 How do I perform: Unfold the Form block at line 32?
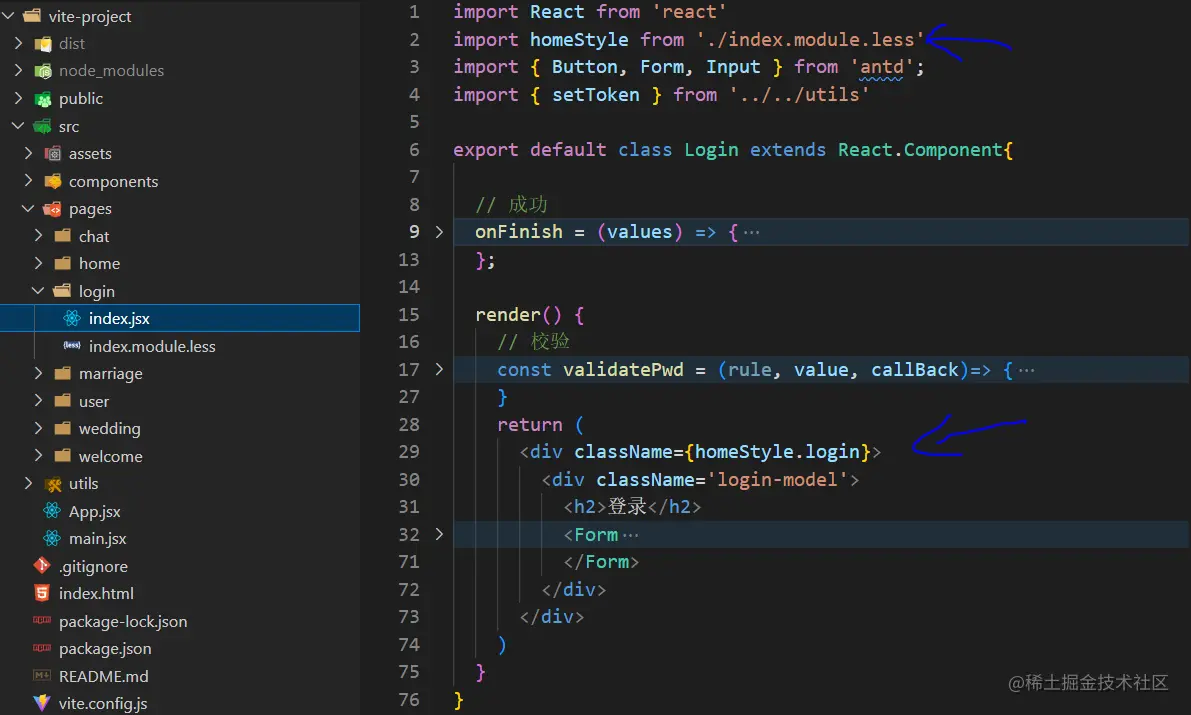pos(439,534)
